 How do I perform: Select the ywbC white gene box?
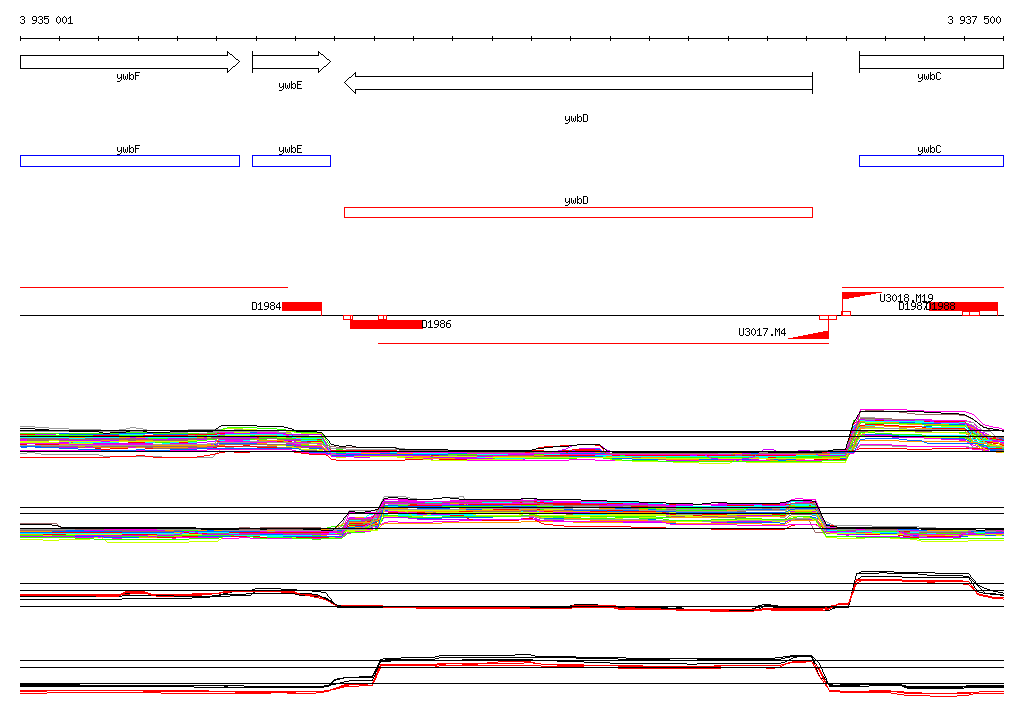click(x=931, y=62)
